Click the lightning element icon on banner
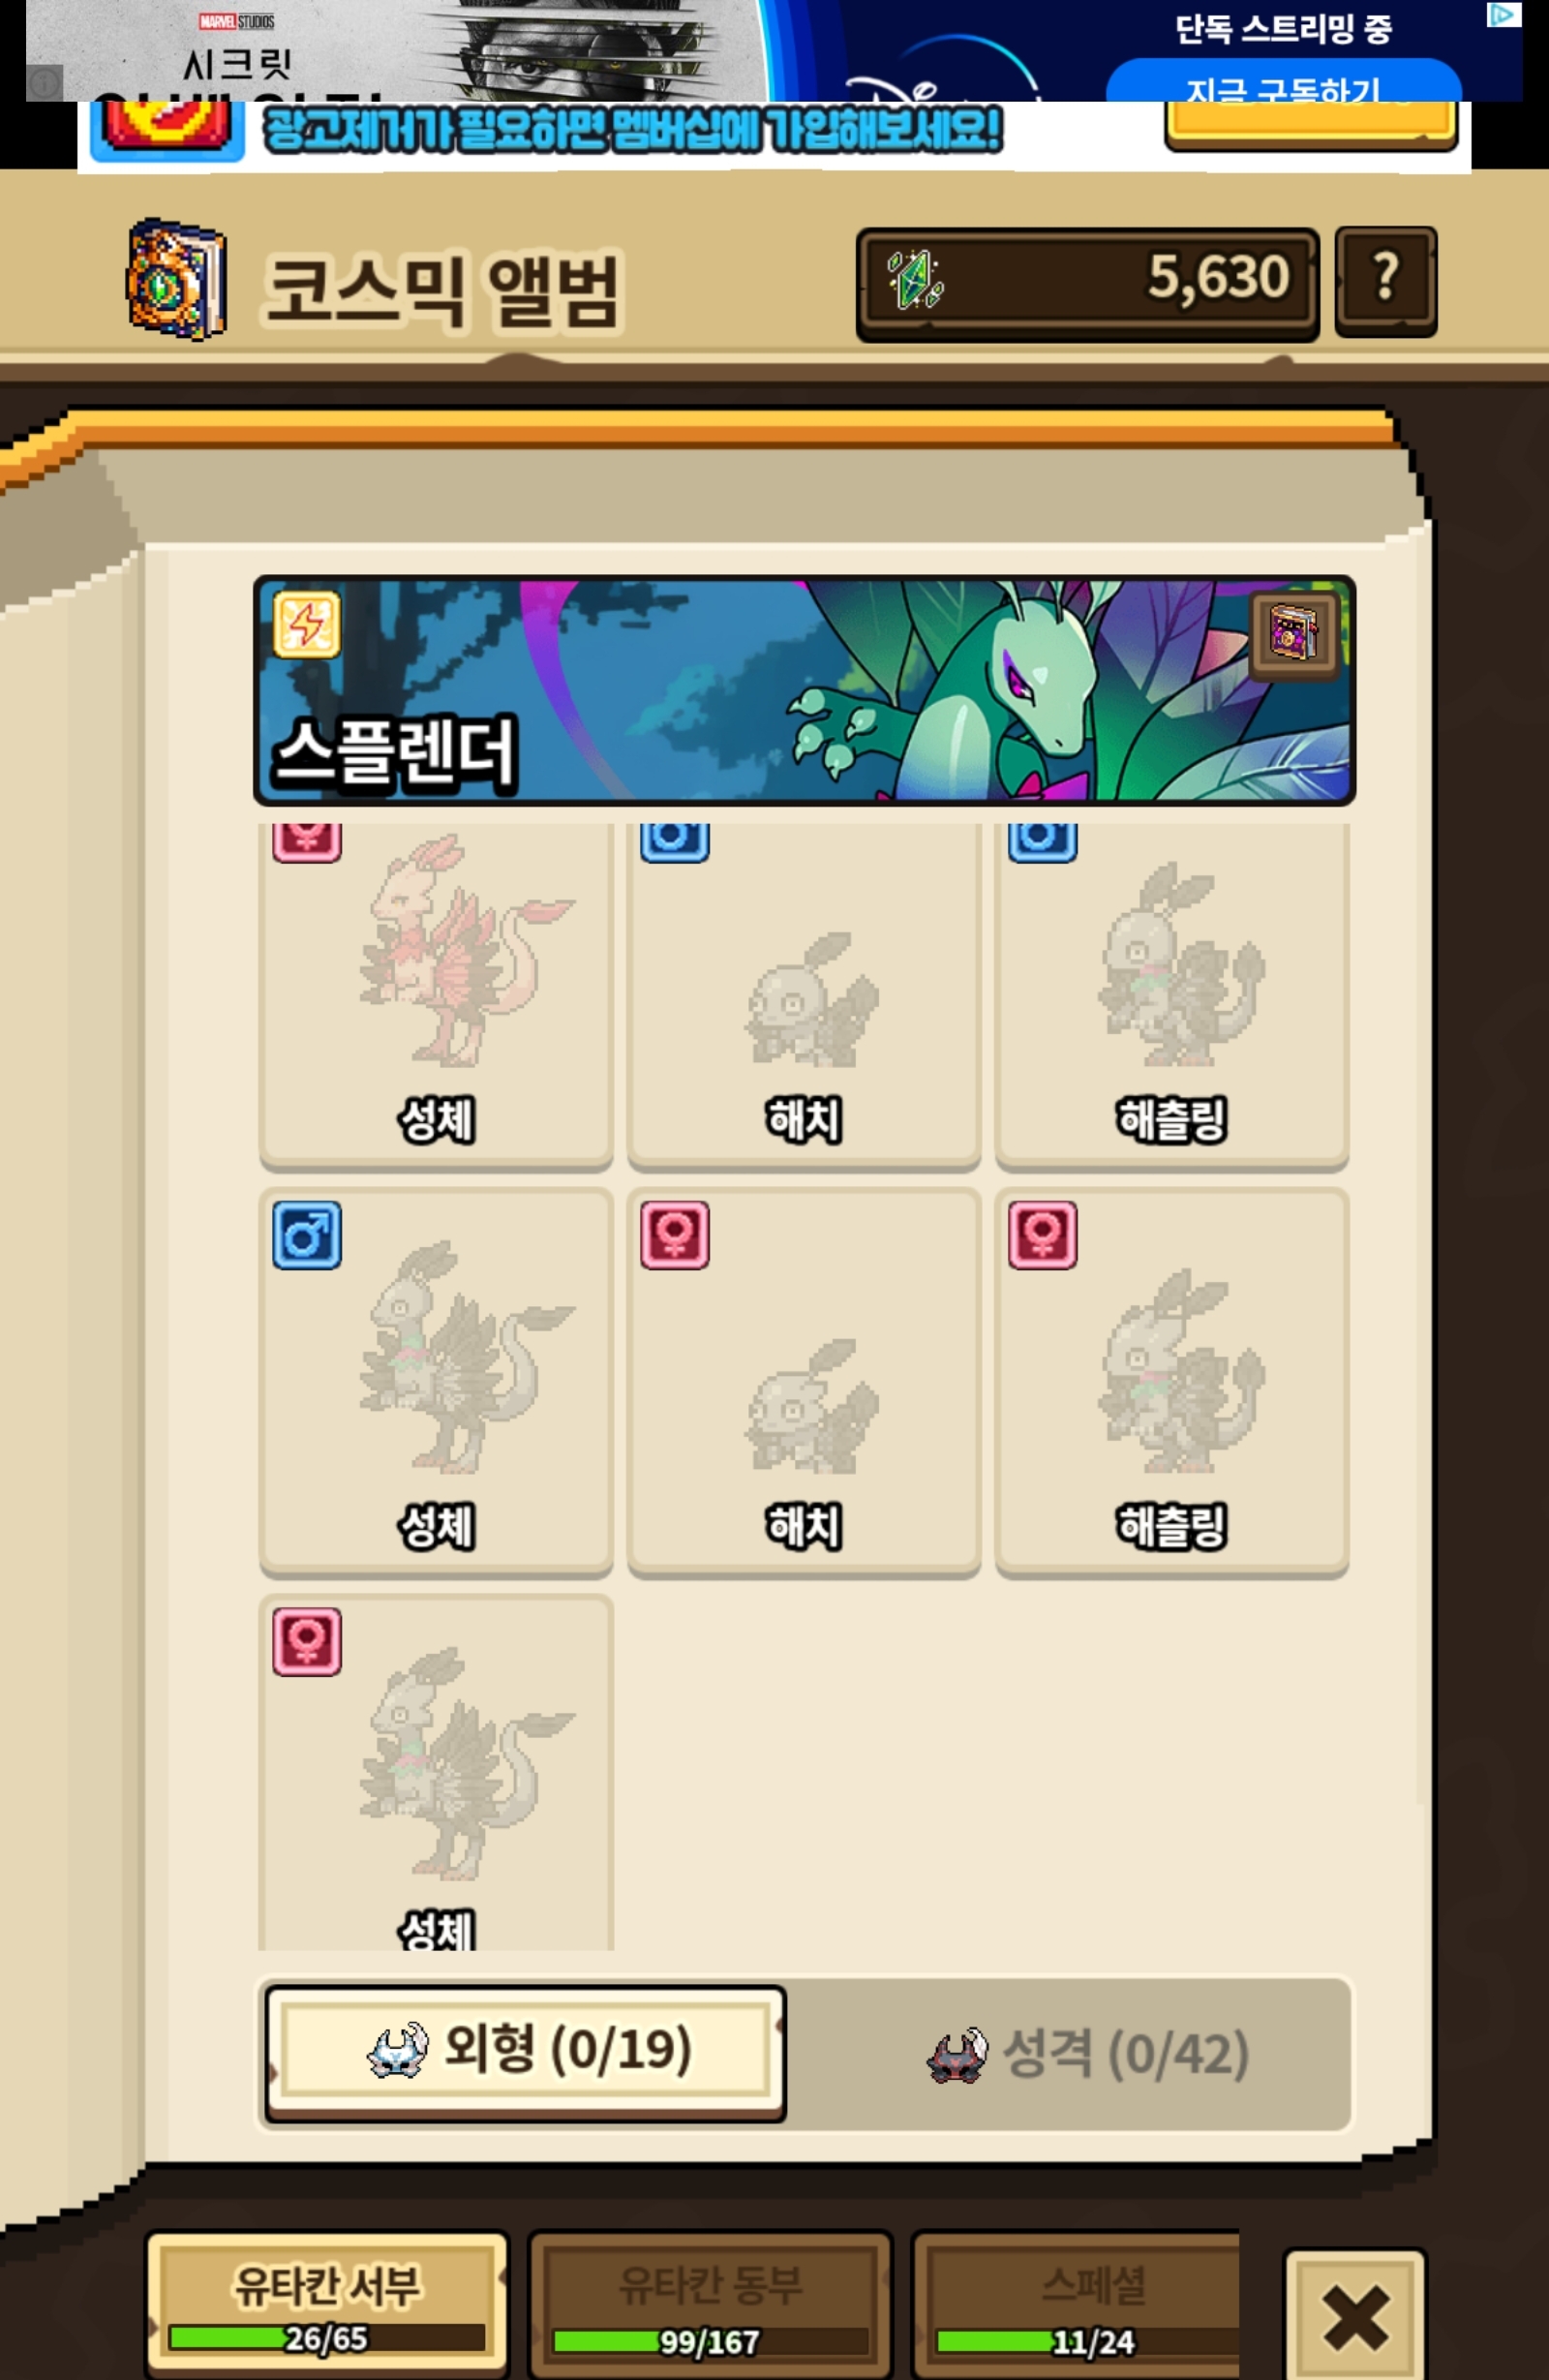Screen dimensions: 1549x2380 point(306,625)
